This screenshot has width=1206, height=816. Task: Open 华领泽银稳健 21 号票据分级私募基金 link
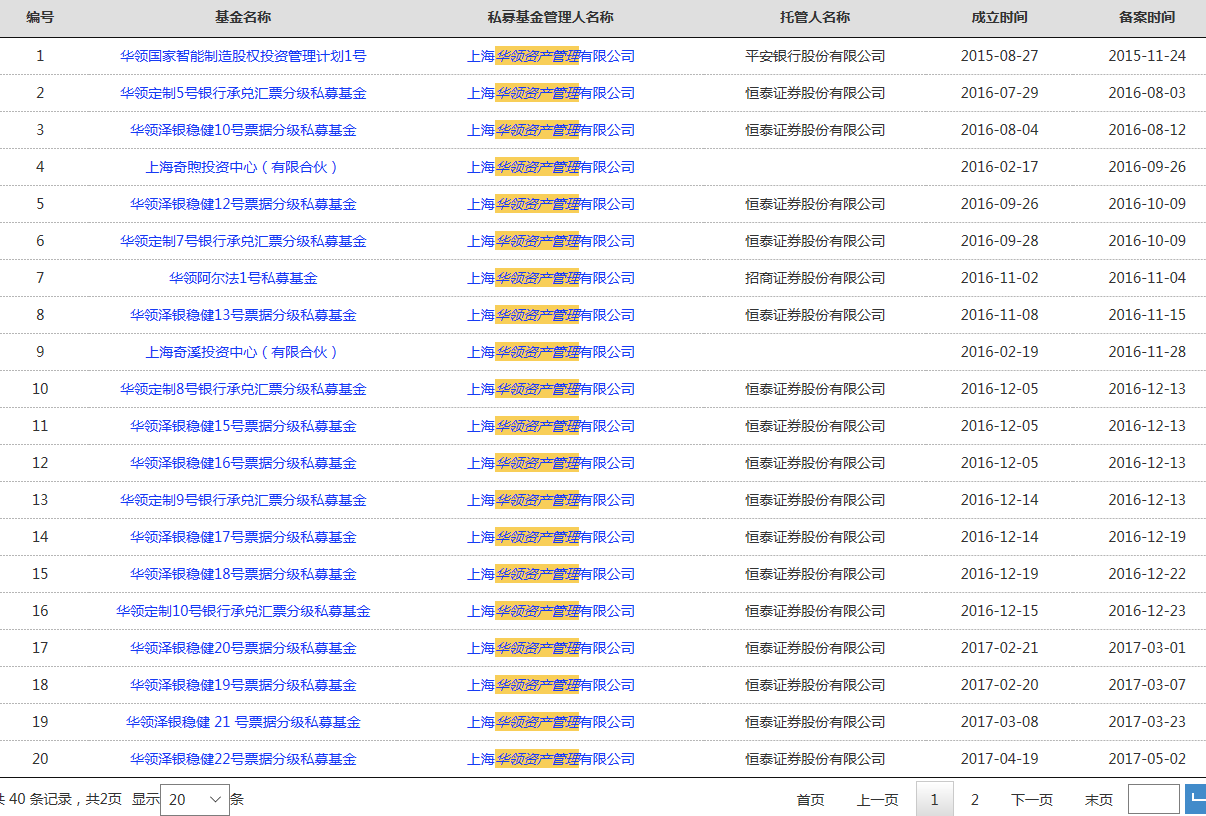tap(243, 722)
